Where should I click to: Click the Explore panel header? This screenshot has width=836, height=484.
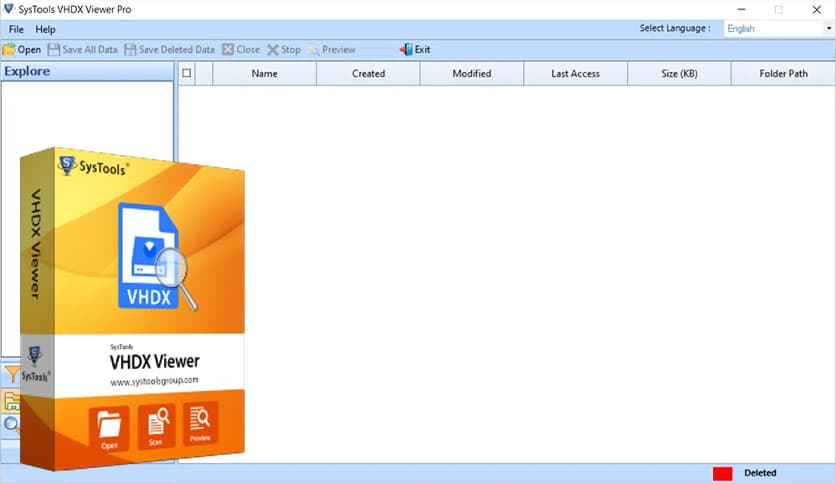click(87, 71)
